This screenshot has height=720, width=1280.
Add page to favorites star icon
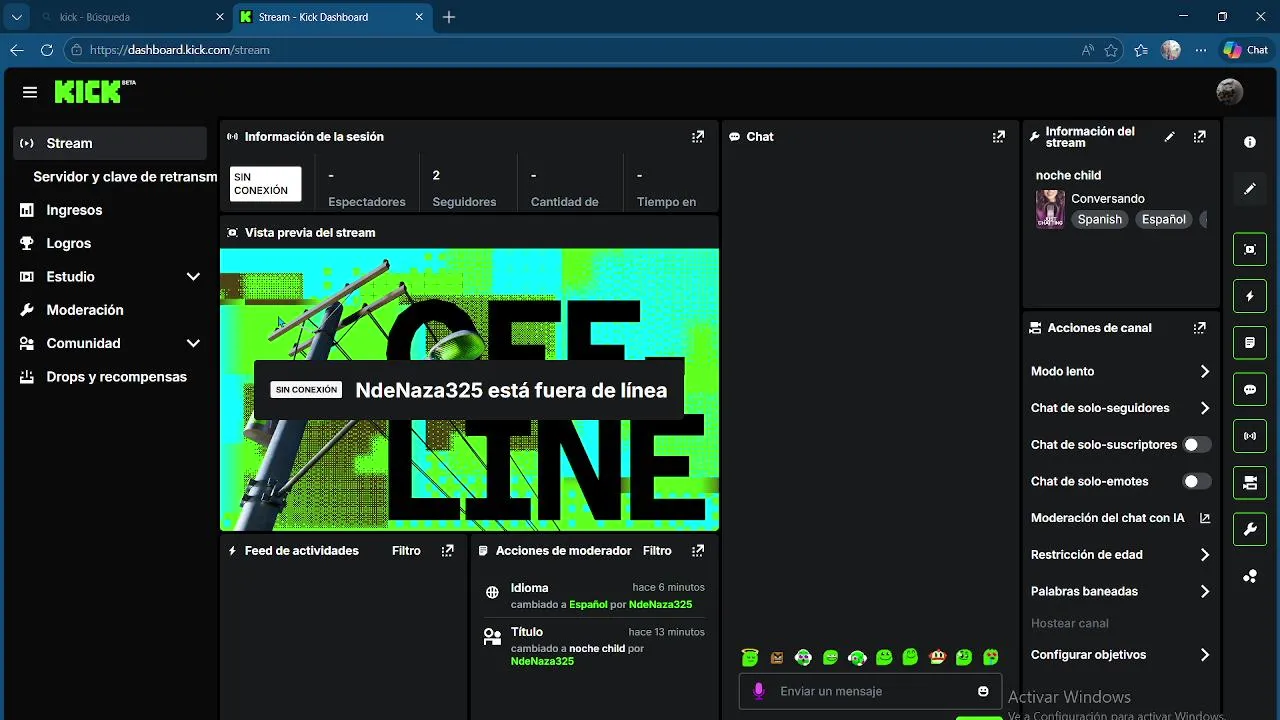coord(1111,50)
